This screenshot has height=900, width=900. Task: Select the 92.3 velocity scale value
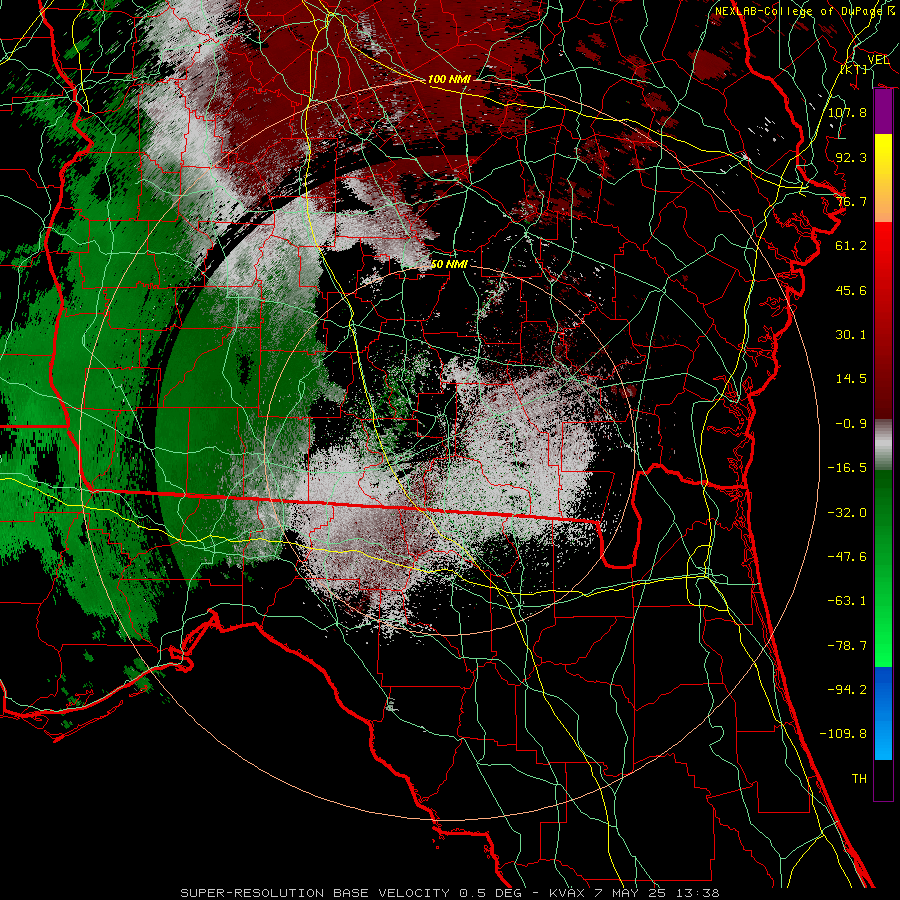click(851, 157)
